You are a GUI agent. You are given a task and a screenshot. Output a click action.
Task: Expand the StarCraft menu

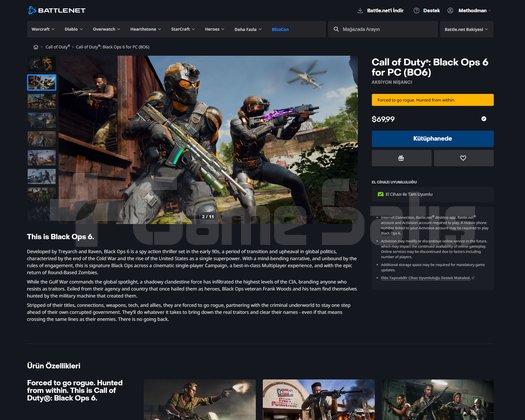pyautogui.click(x=183, y=29)
